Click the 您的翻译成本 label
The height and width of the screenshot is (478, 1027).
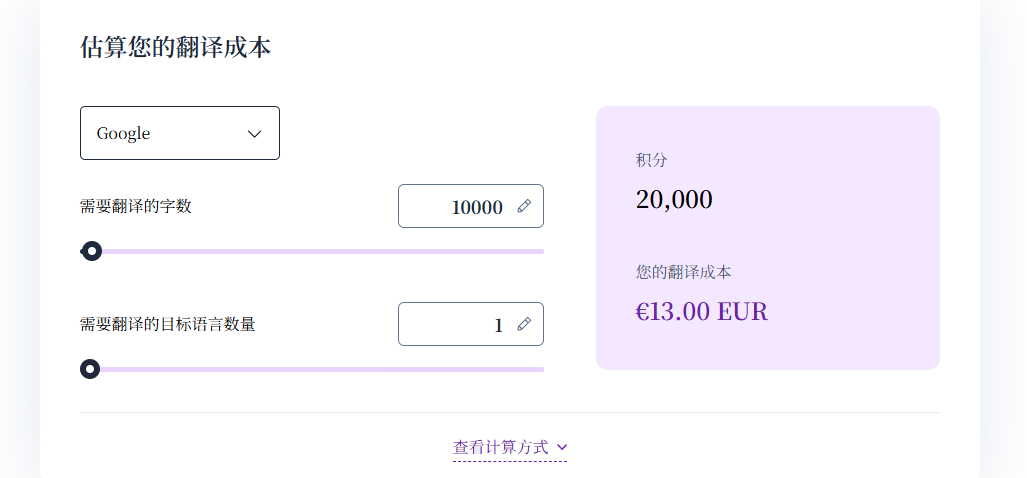click(x=684, y=272)
